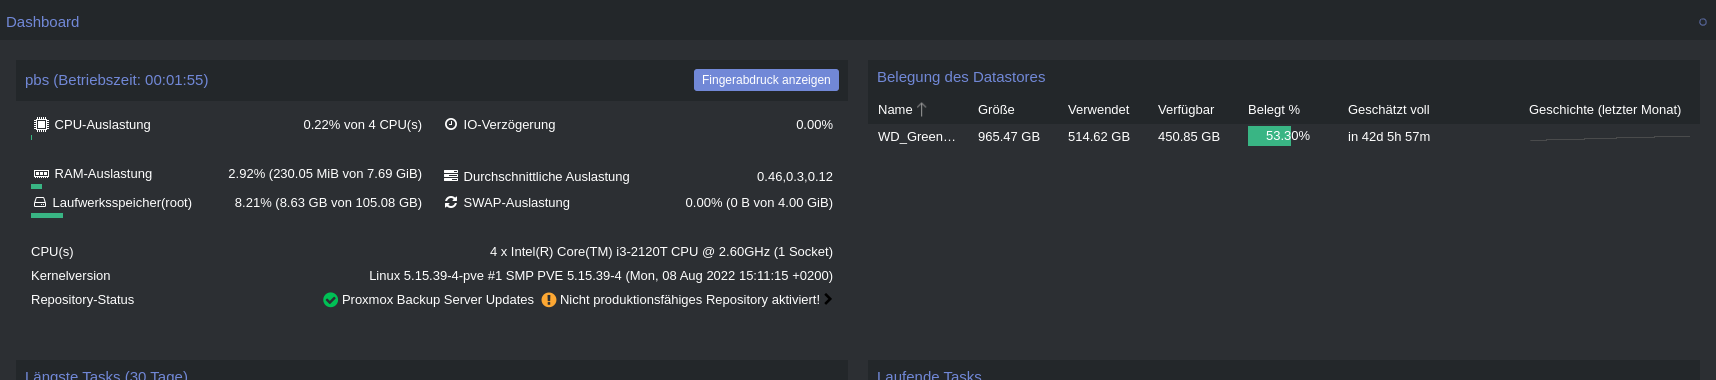Click the Dashboard title
Image resolution: width=1716 pixels, height=380 pixels.
[42, 22]
